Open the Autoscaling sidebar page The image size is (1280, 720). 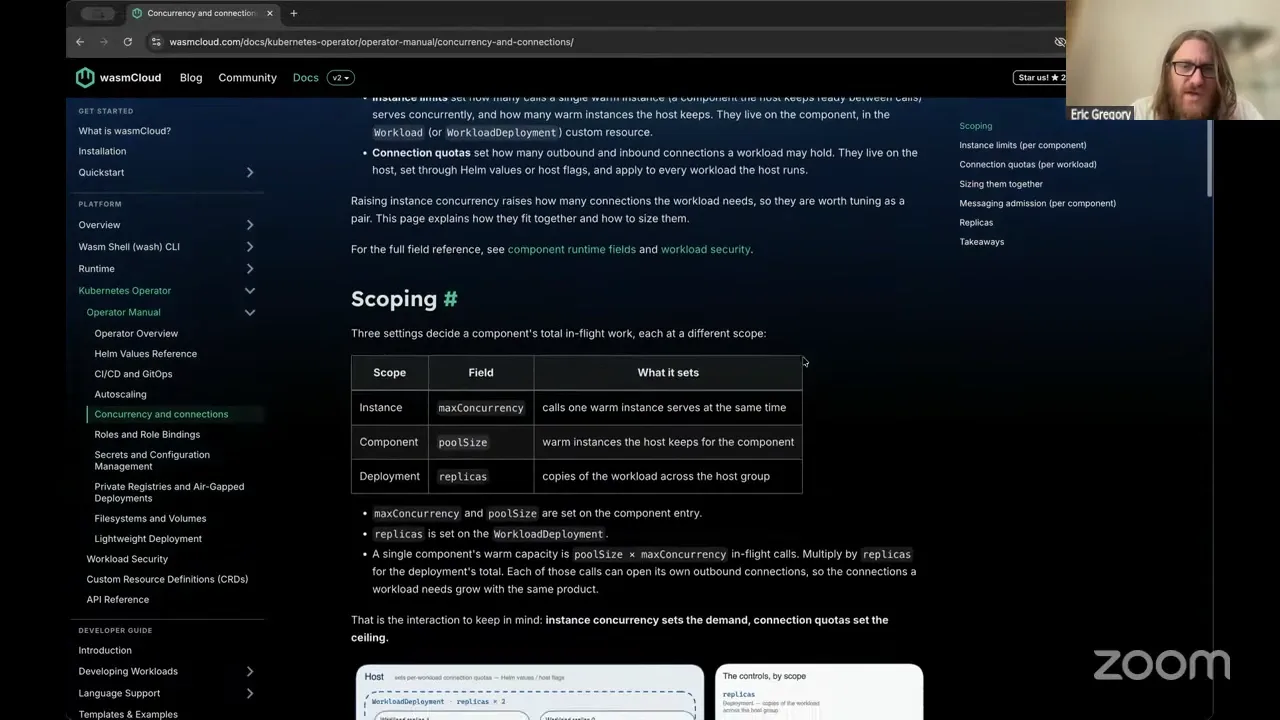pos(120,394)
